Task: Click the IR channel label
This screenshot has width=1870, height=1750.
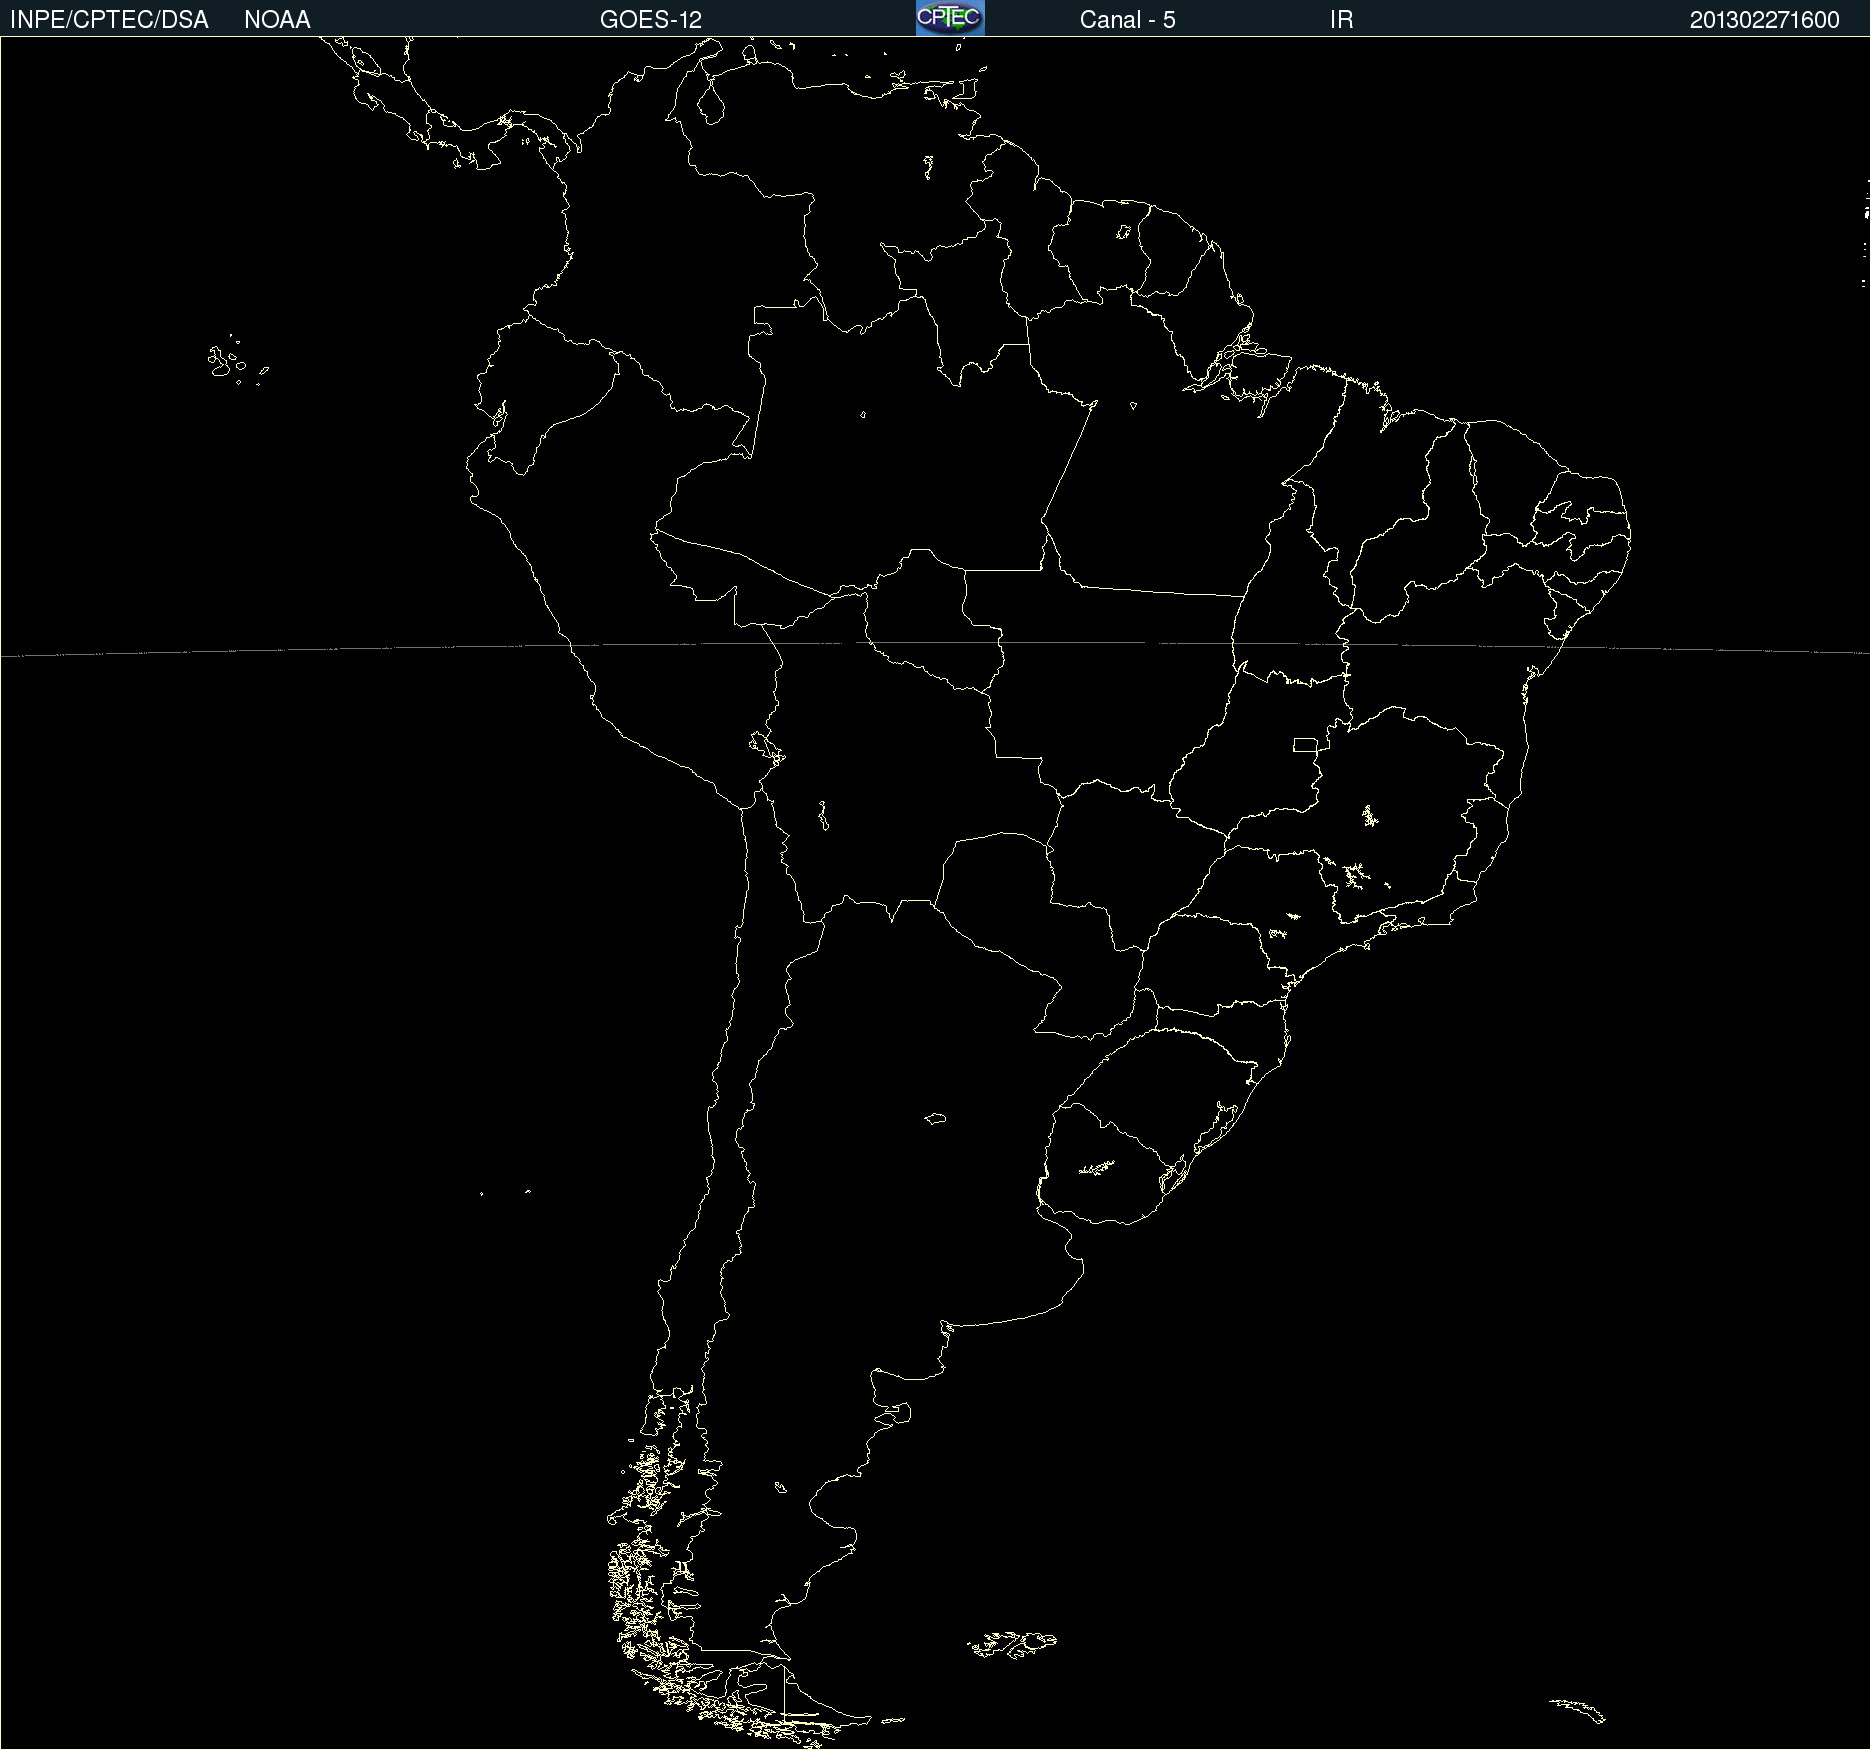Action: 1341,20
